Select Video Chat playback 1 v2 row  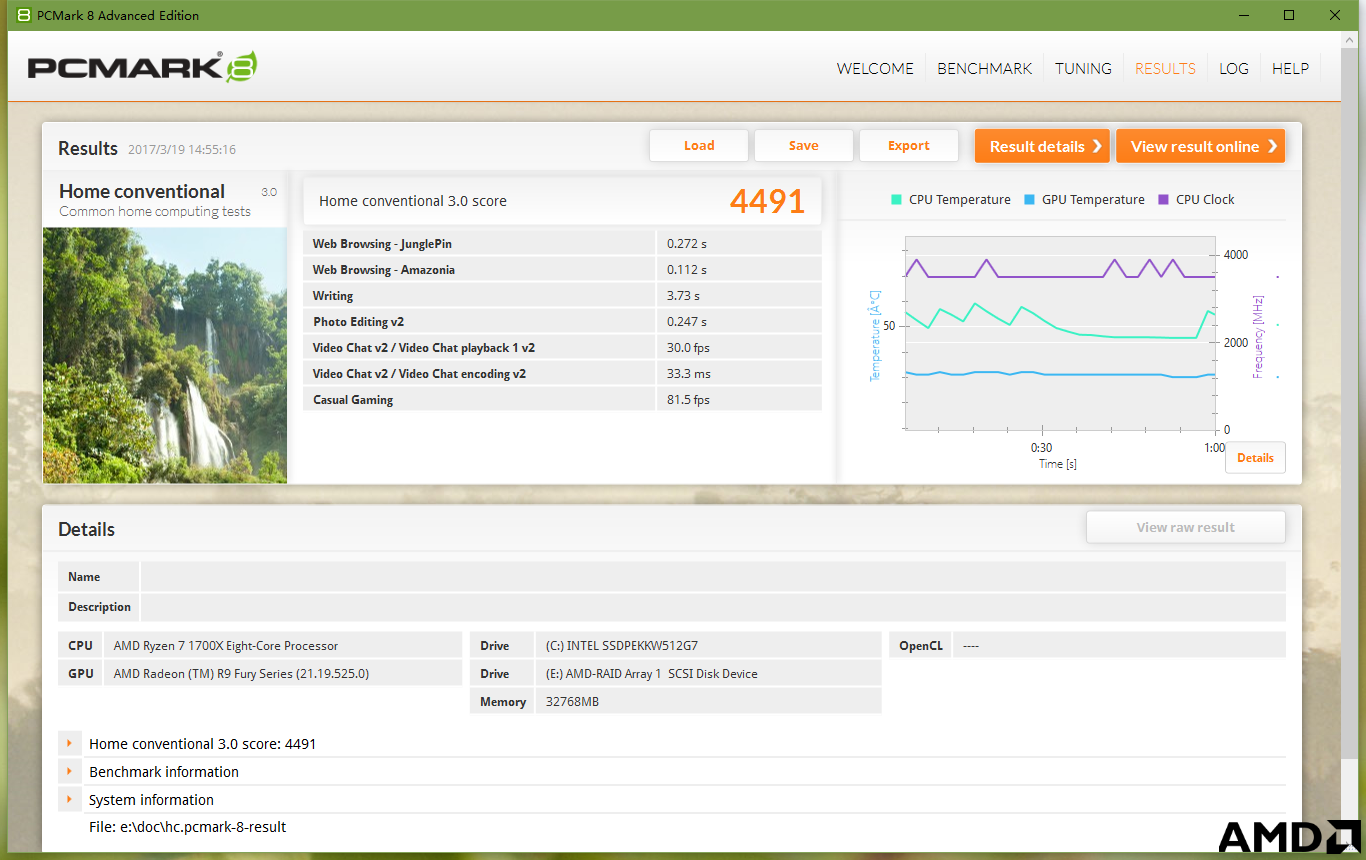562,348
